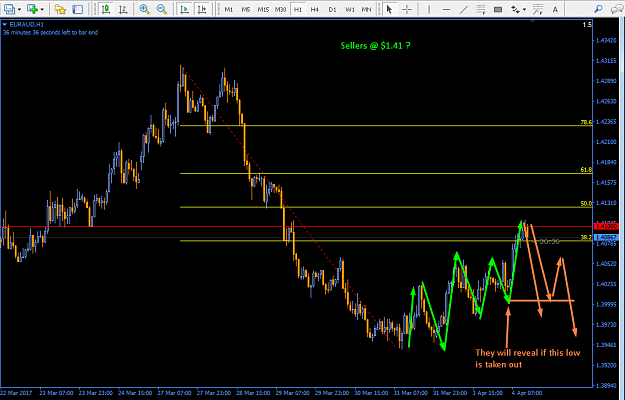Select the H1 timeframe button
This screenshot has height=400, width=625.
click(x=298, y=9)
